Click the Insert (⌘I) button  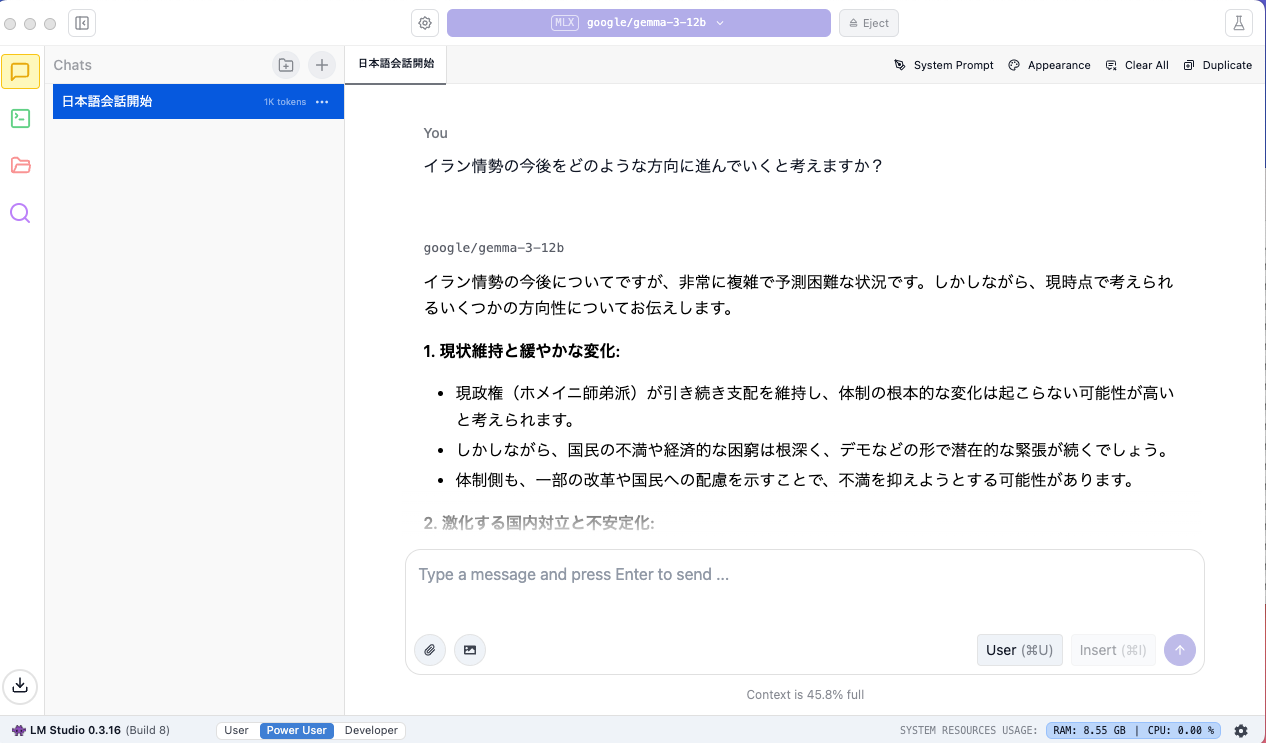[x=1113, y=650]
